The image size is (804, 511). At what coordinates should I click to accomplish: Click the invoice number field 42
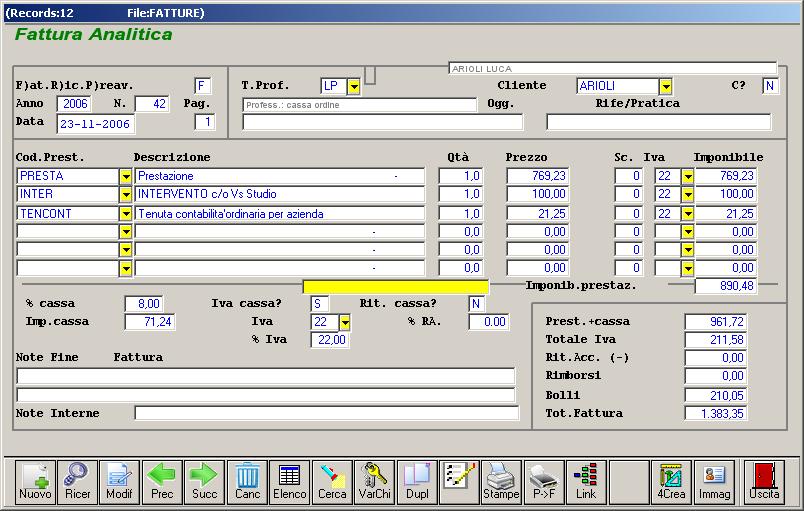pos(152,104)
